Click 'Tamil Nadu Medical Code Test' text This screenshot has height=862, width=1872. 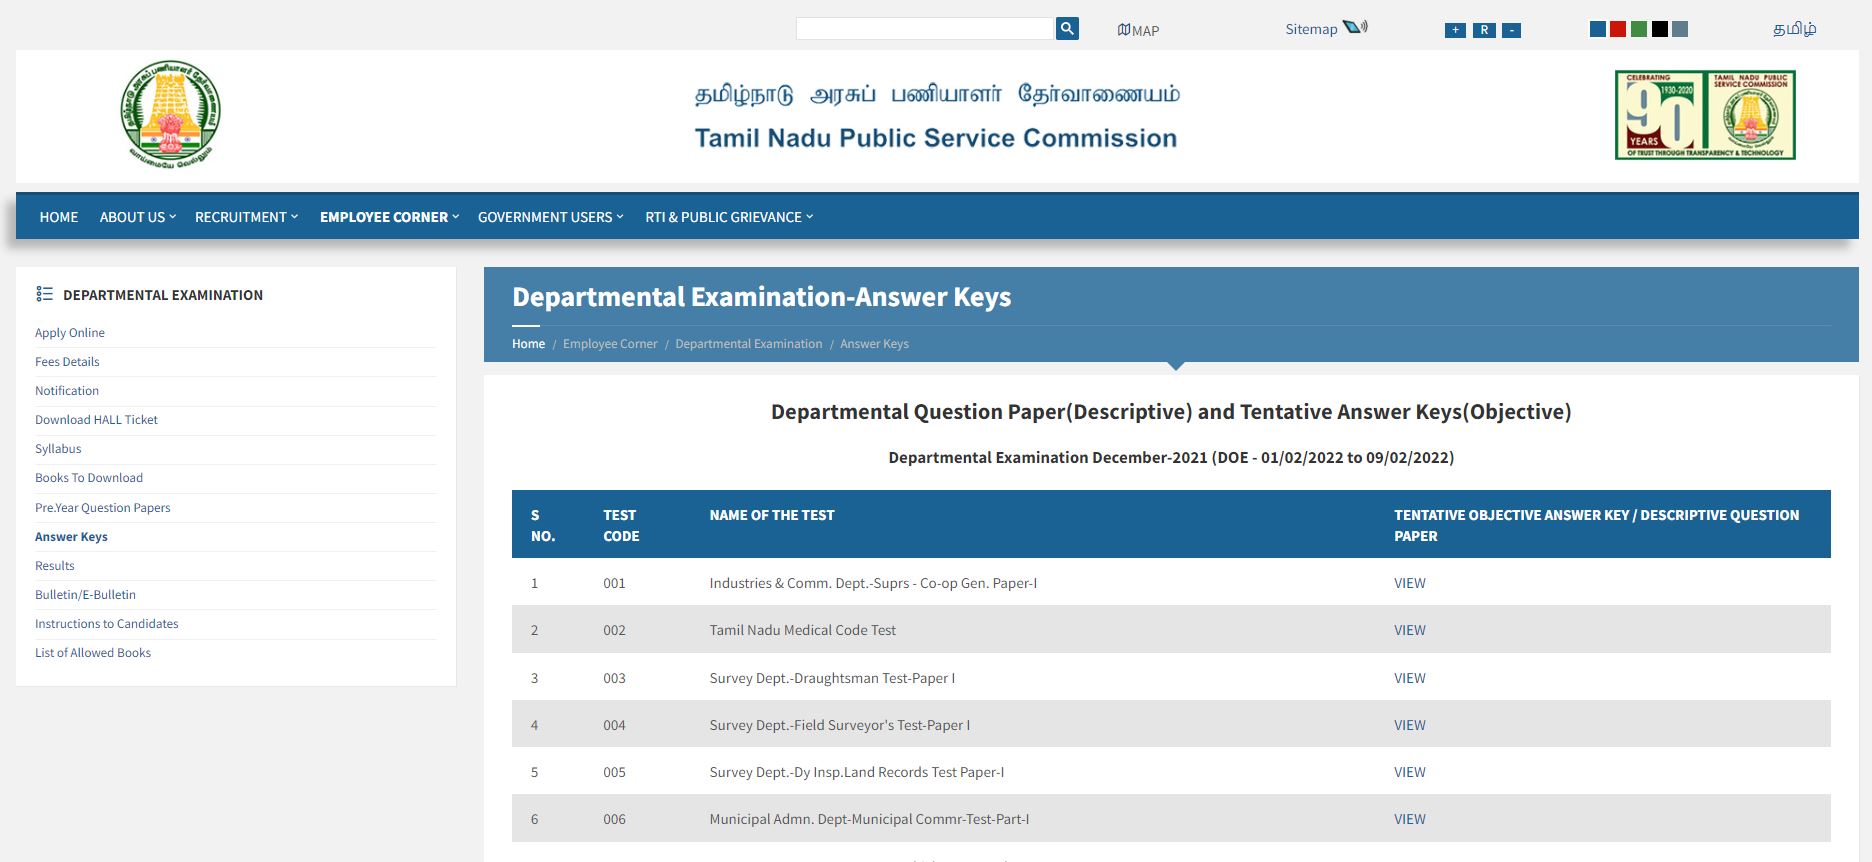803,630
